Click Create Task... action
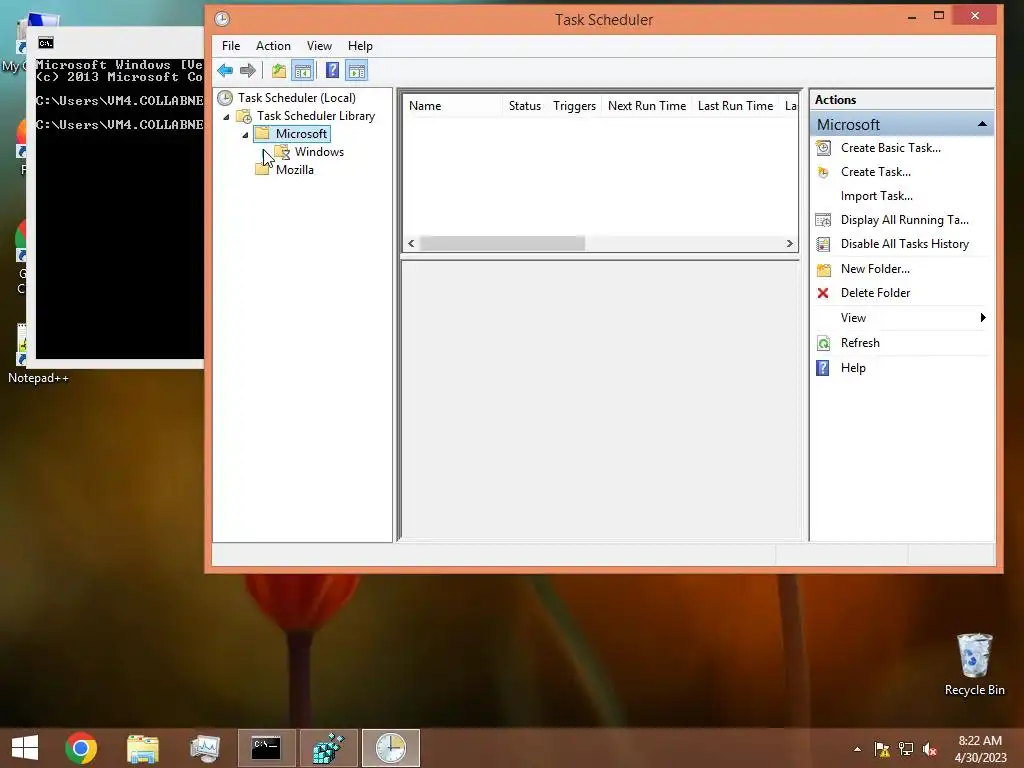Image resolution: width=1024 pixels, height=768 pixels. pos(876,172)
